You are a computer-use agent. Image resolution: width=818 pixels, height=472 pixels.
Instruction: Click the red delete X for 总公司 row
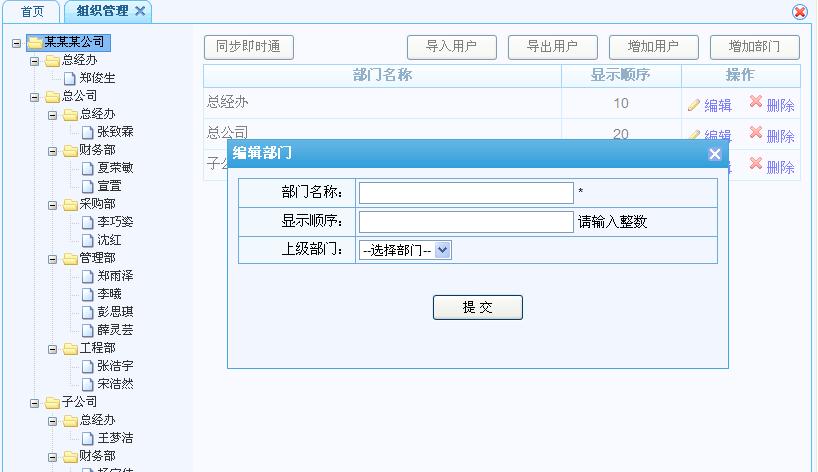click(x=755, y=133)
